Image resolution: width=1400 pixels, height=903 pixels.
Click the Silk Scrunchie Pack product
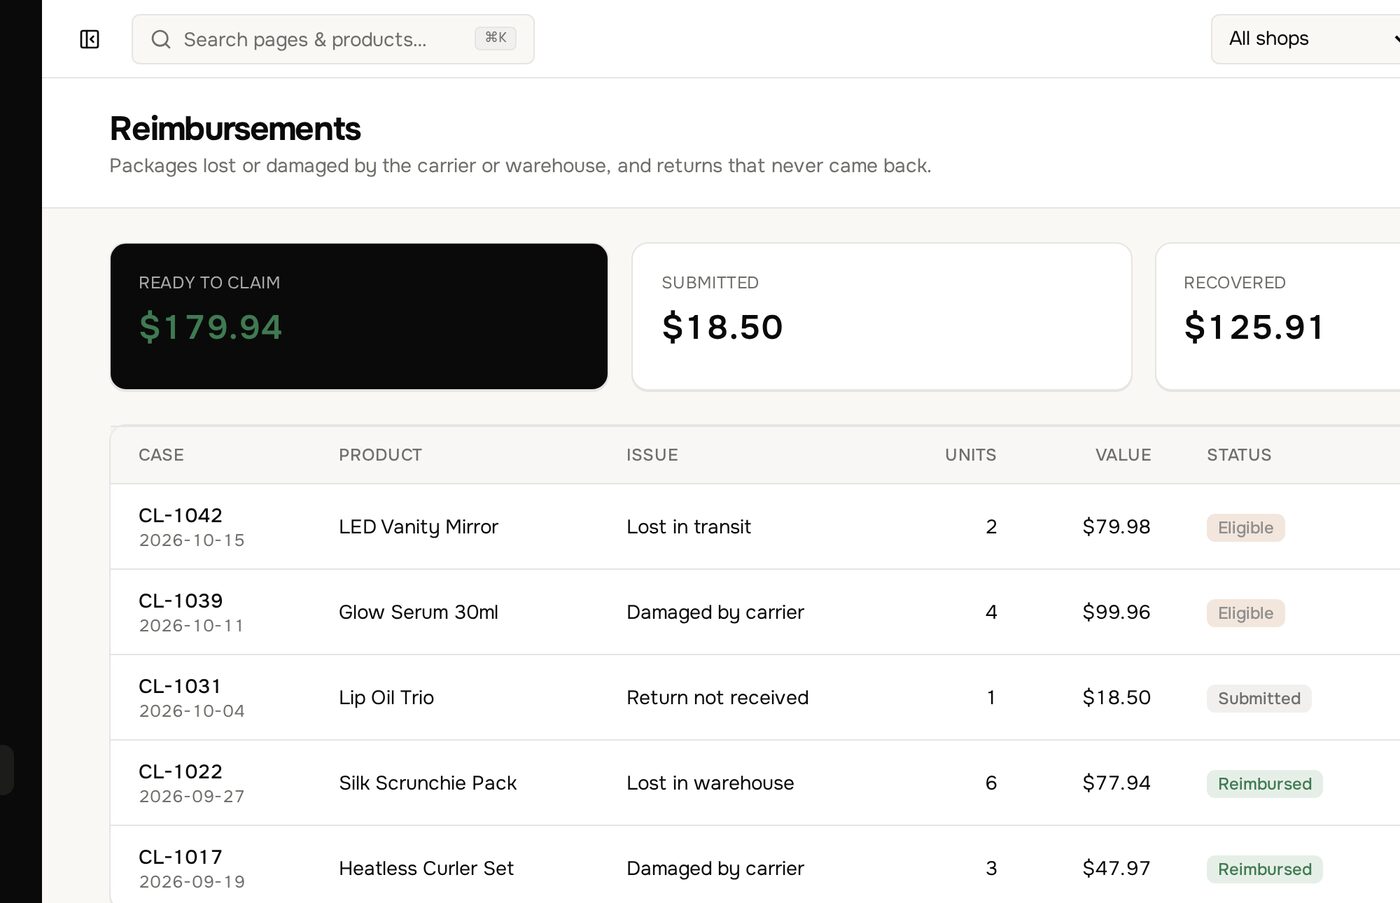[427, 783]
